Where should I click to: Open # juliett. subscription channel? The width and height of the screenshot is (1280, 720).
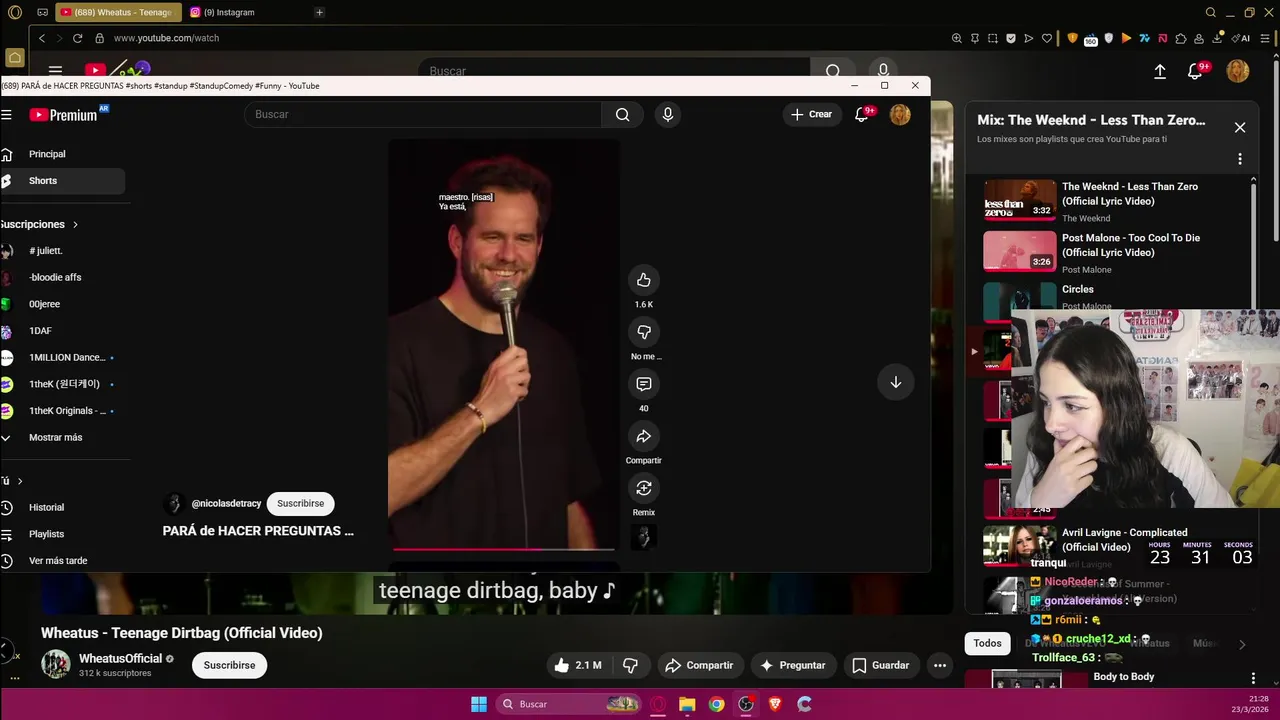[46, 251]
